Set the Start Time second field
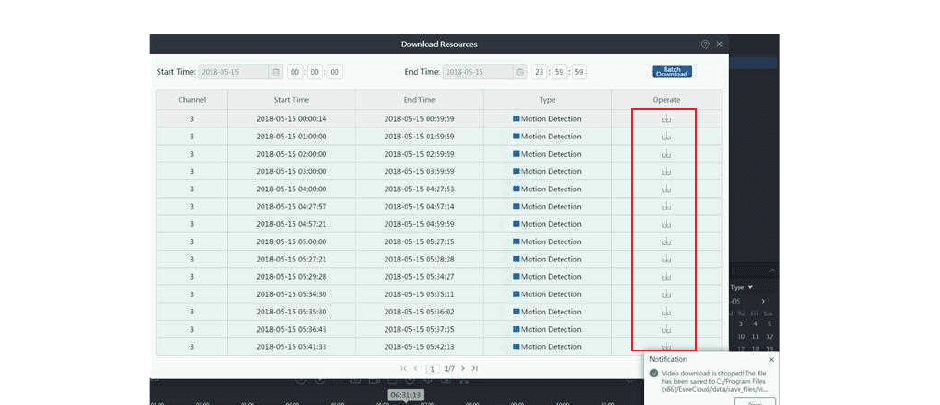The height and width of the screenshot is (405, 940). click(x=335, y=72)
